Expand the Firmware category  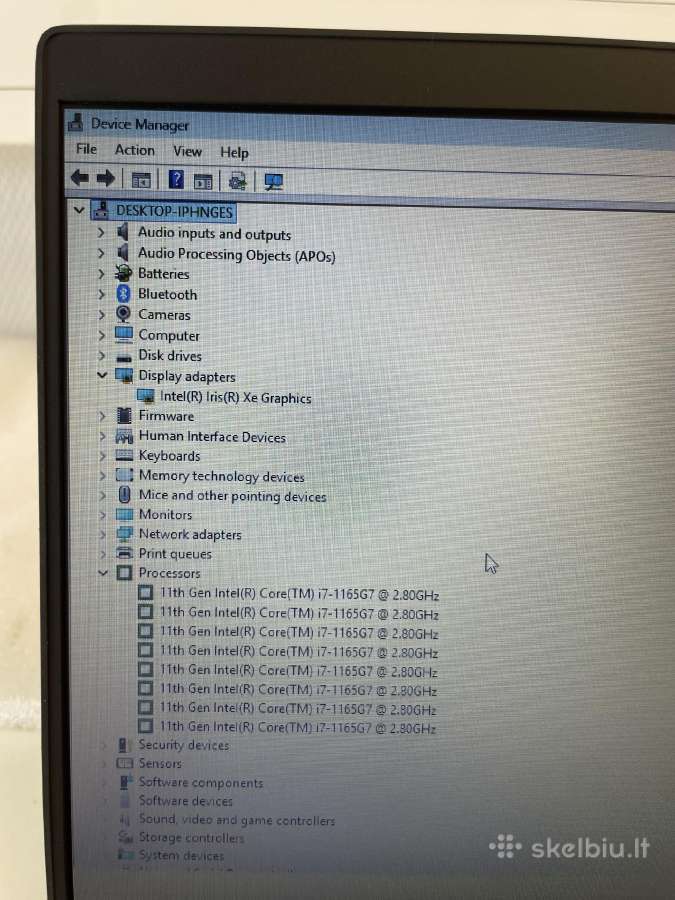point(102,416)
